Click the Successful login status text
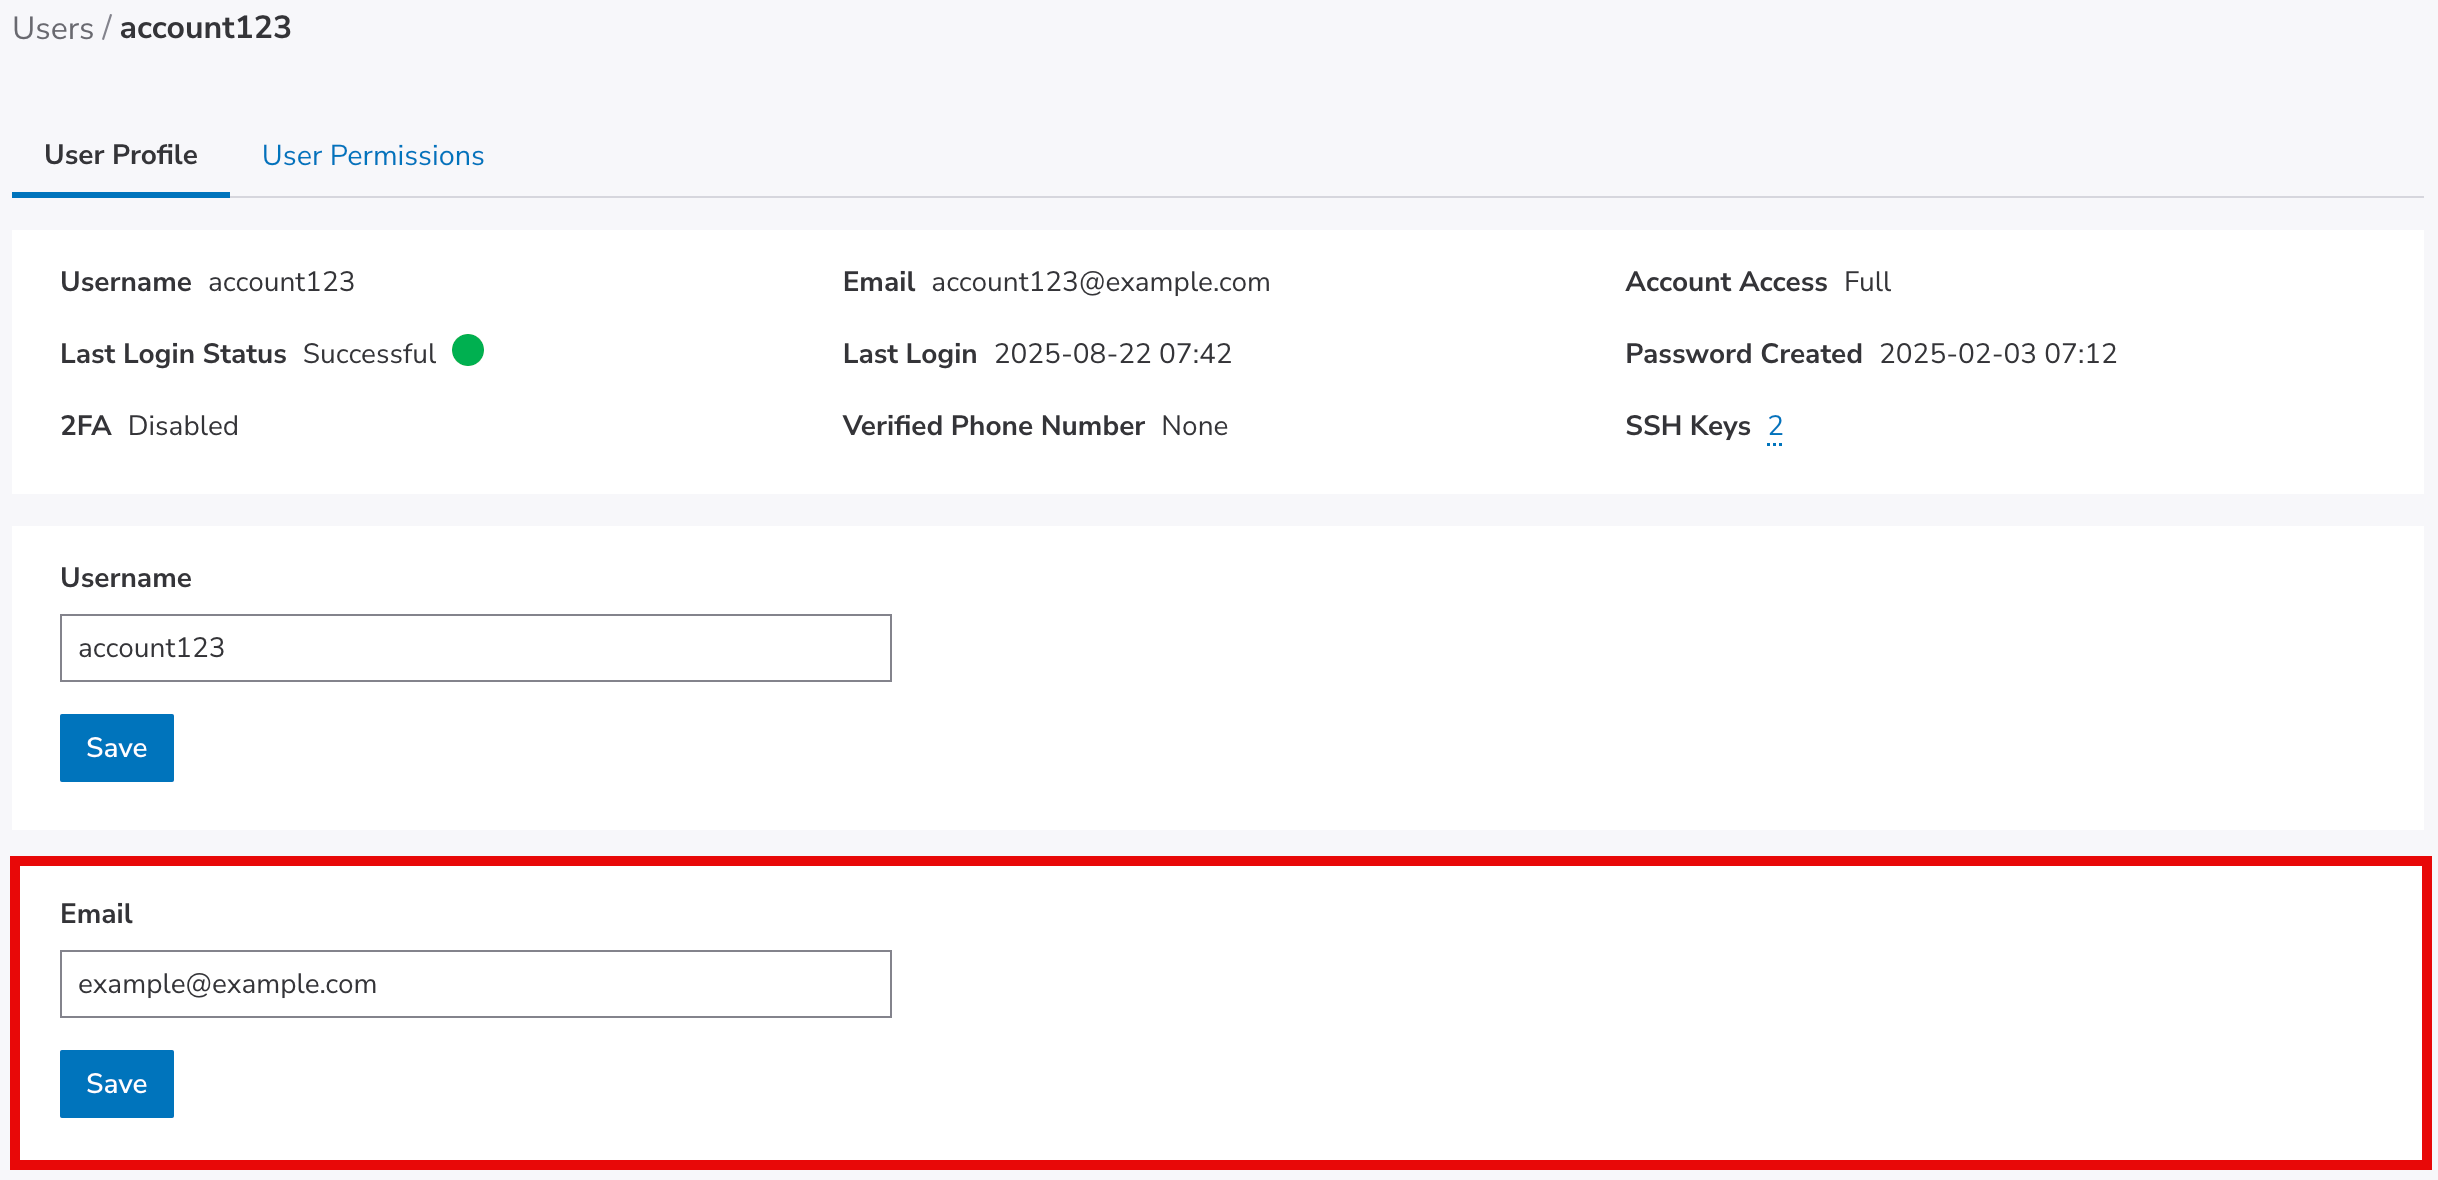Image resolution: width=2438 pixels, height=1180 pixels. tap(369, 354)
